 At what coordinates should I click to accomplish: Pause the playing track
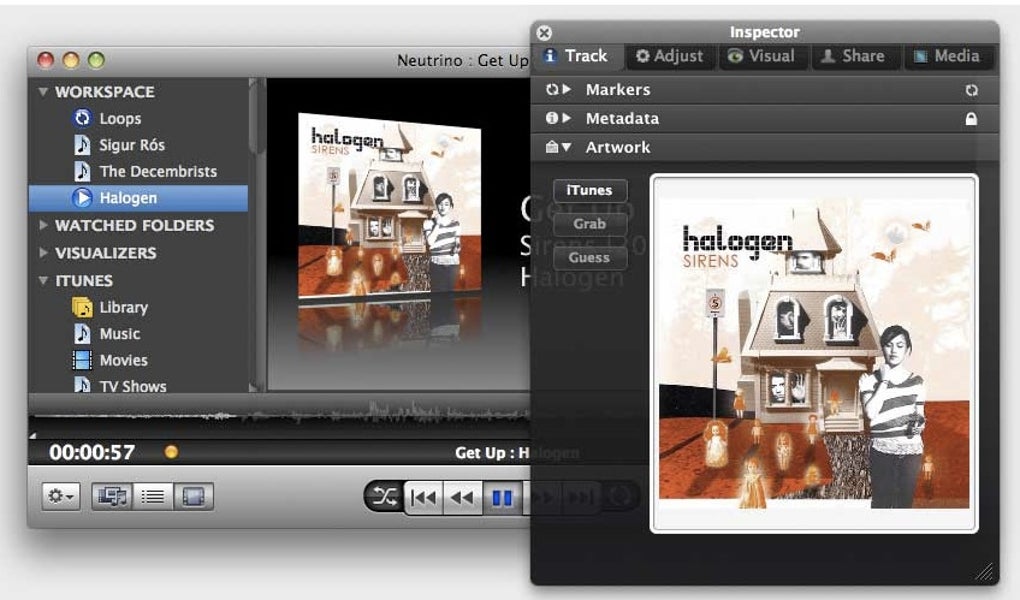coord(502,498)
